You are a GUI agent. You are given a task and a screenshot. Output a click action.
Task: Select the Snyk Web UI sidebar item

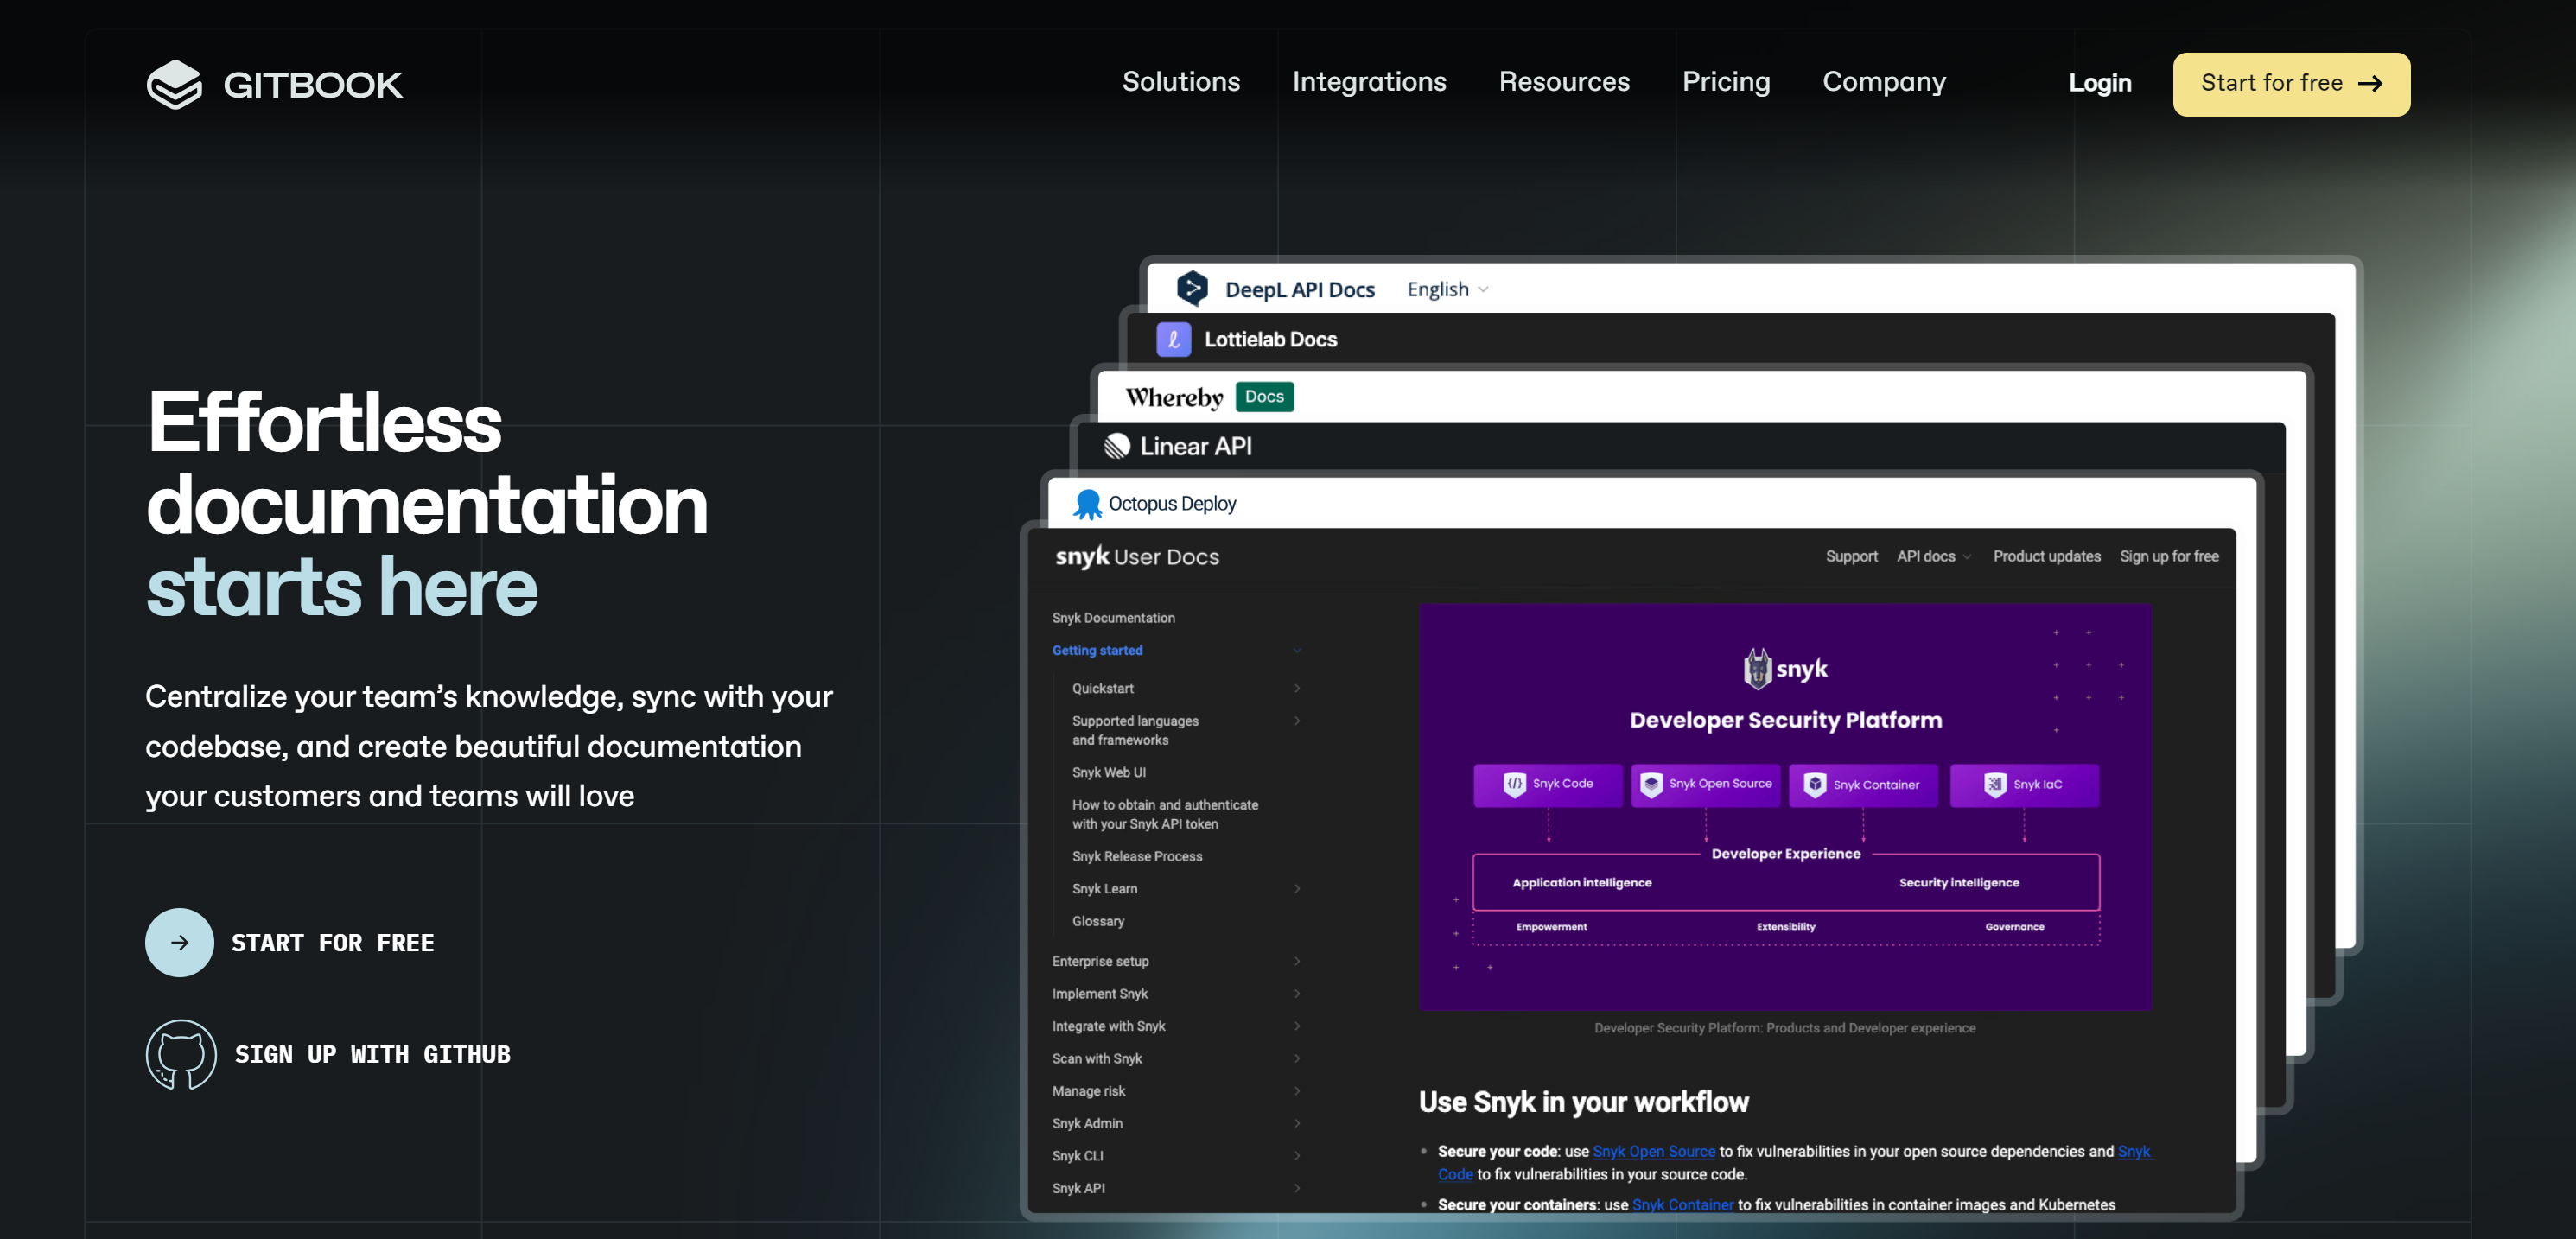1109,772
